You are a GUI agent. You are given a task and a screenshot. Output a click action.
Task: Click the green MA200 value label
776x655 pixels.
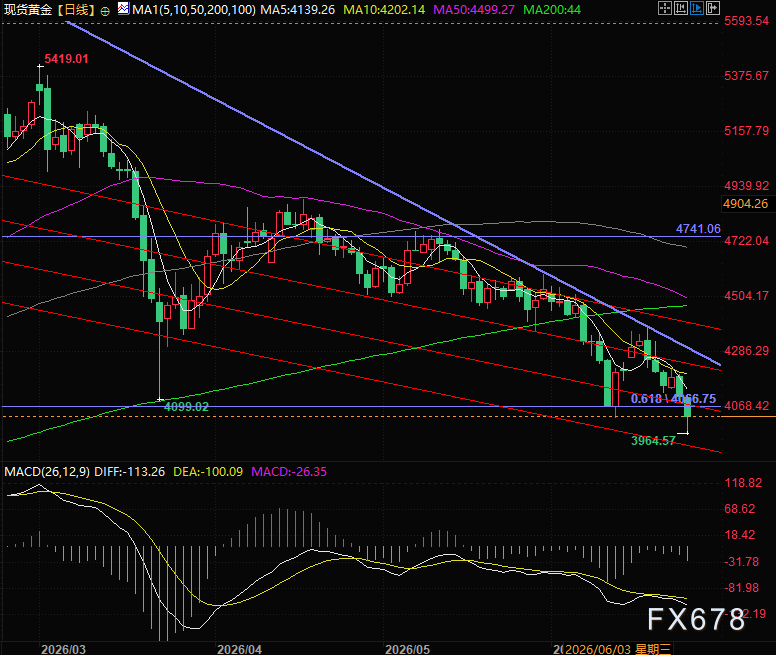[x=552, y=9]
